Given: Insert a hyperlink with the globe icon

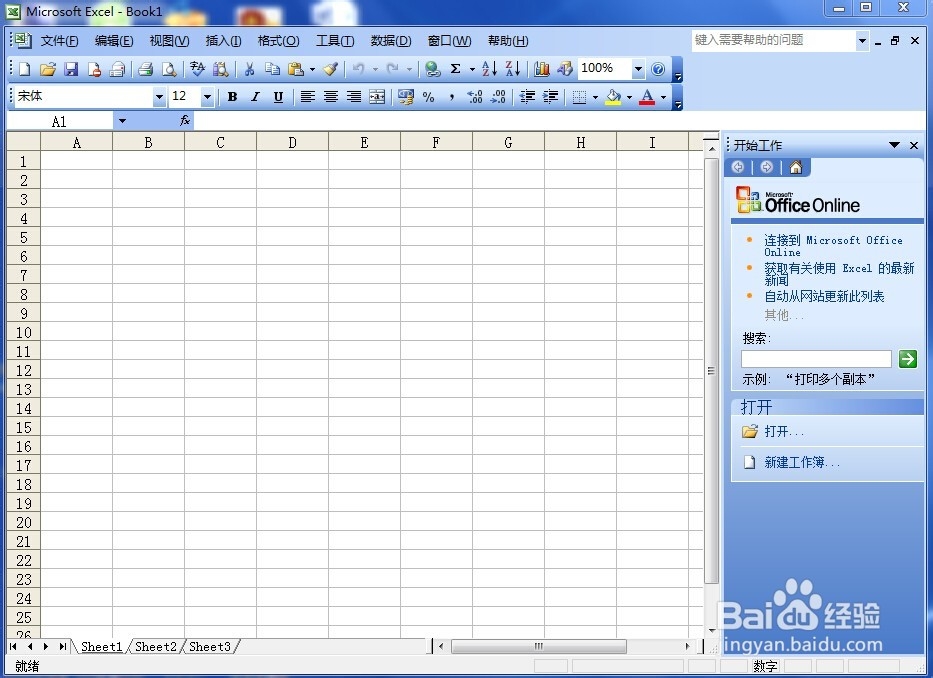Looking at the screenshot, I should coord(433,69).
